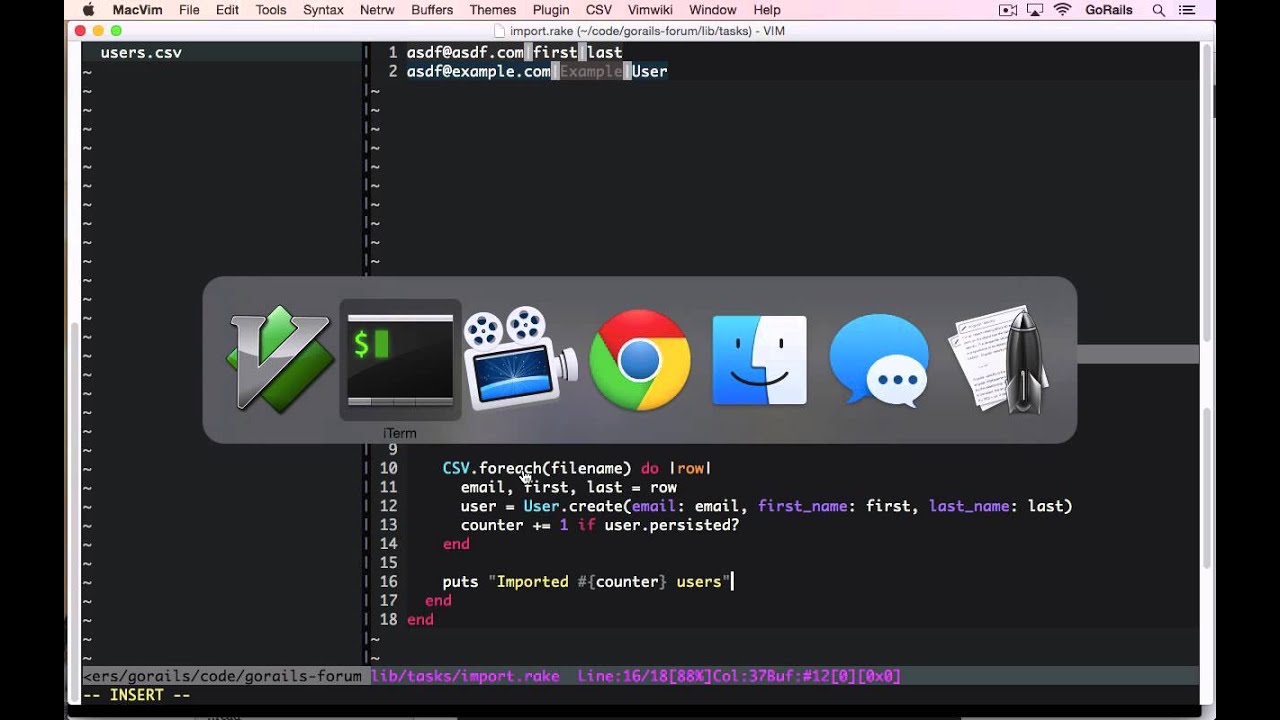1280x720 pixels.
Task: Switch to Google Chrome in the app switcher
Action: pos(640,359)
